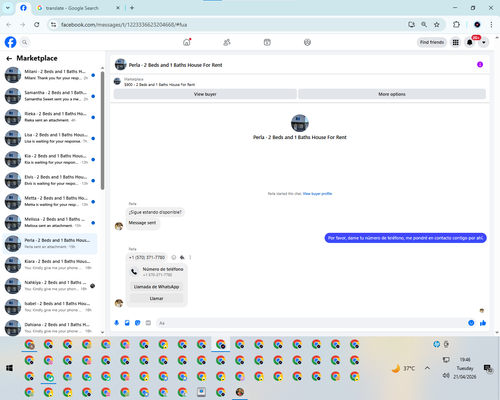Follow the View buyer profile link

coord(317,194)
